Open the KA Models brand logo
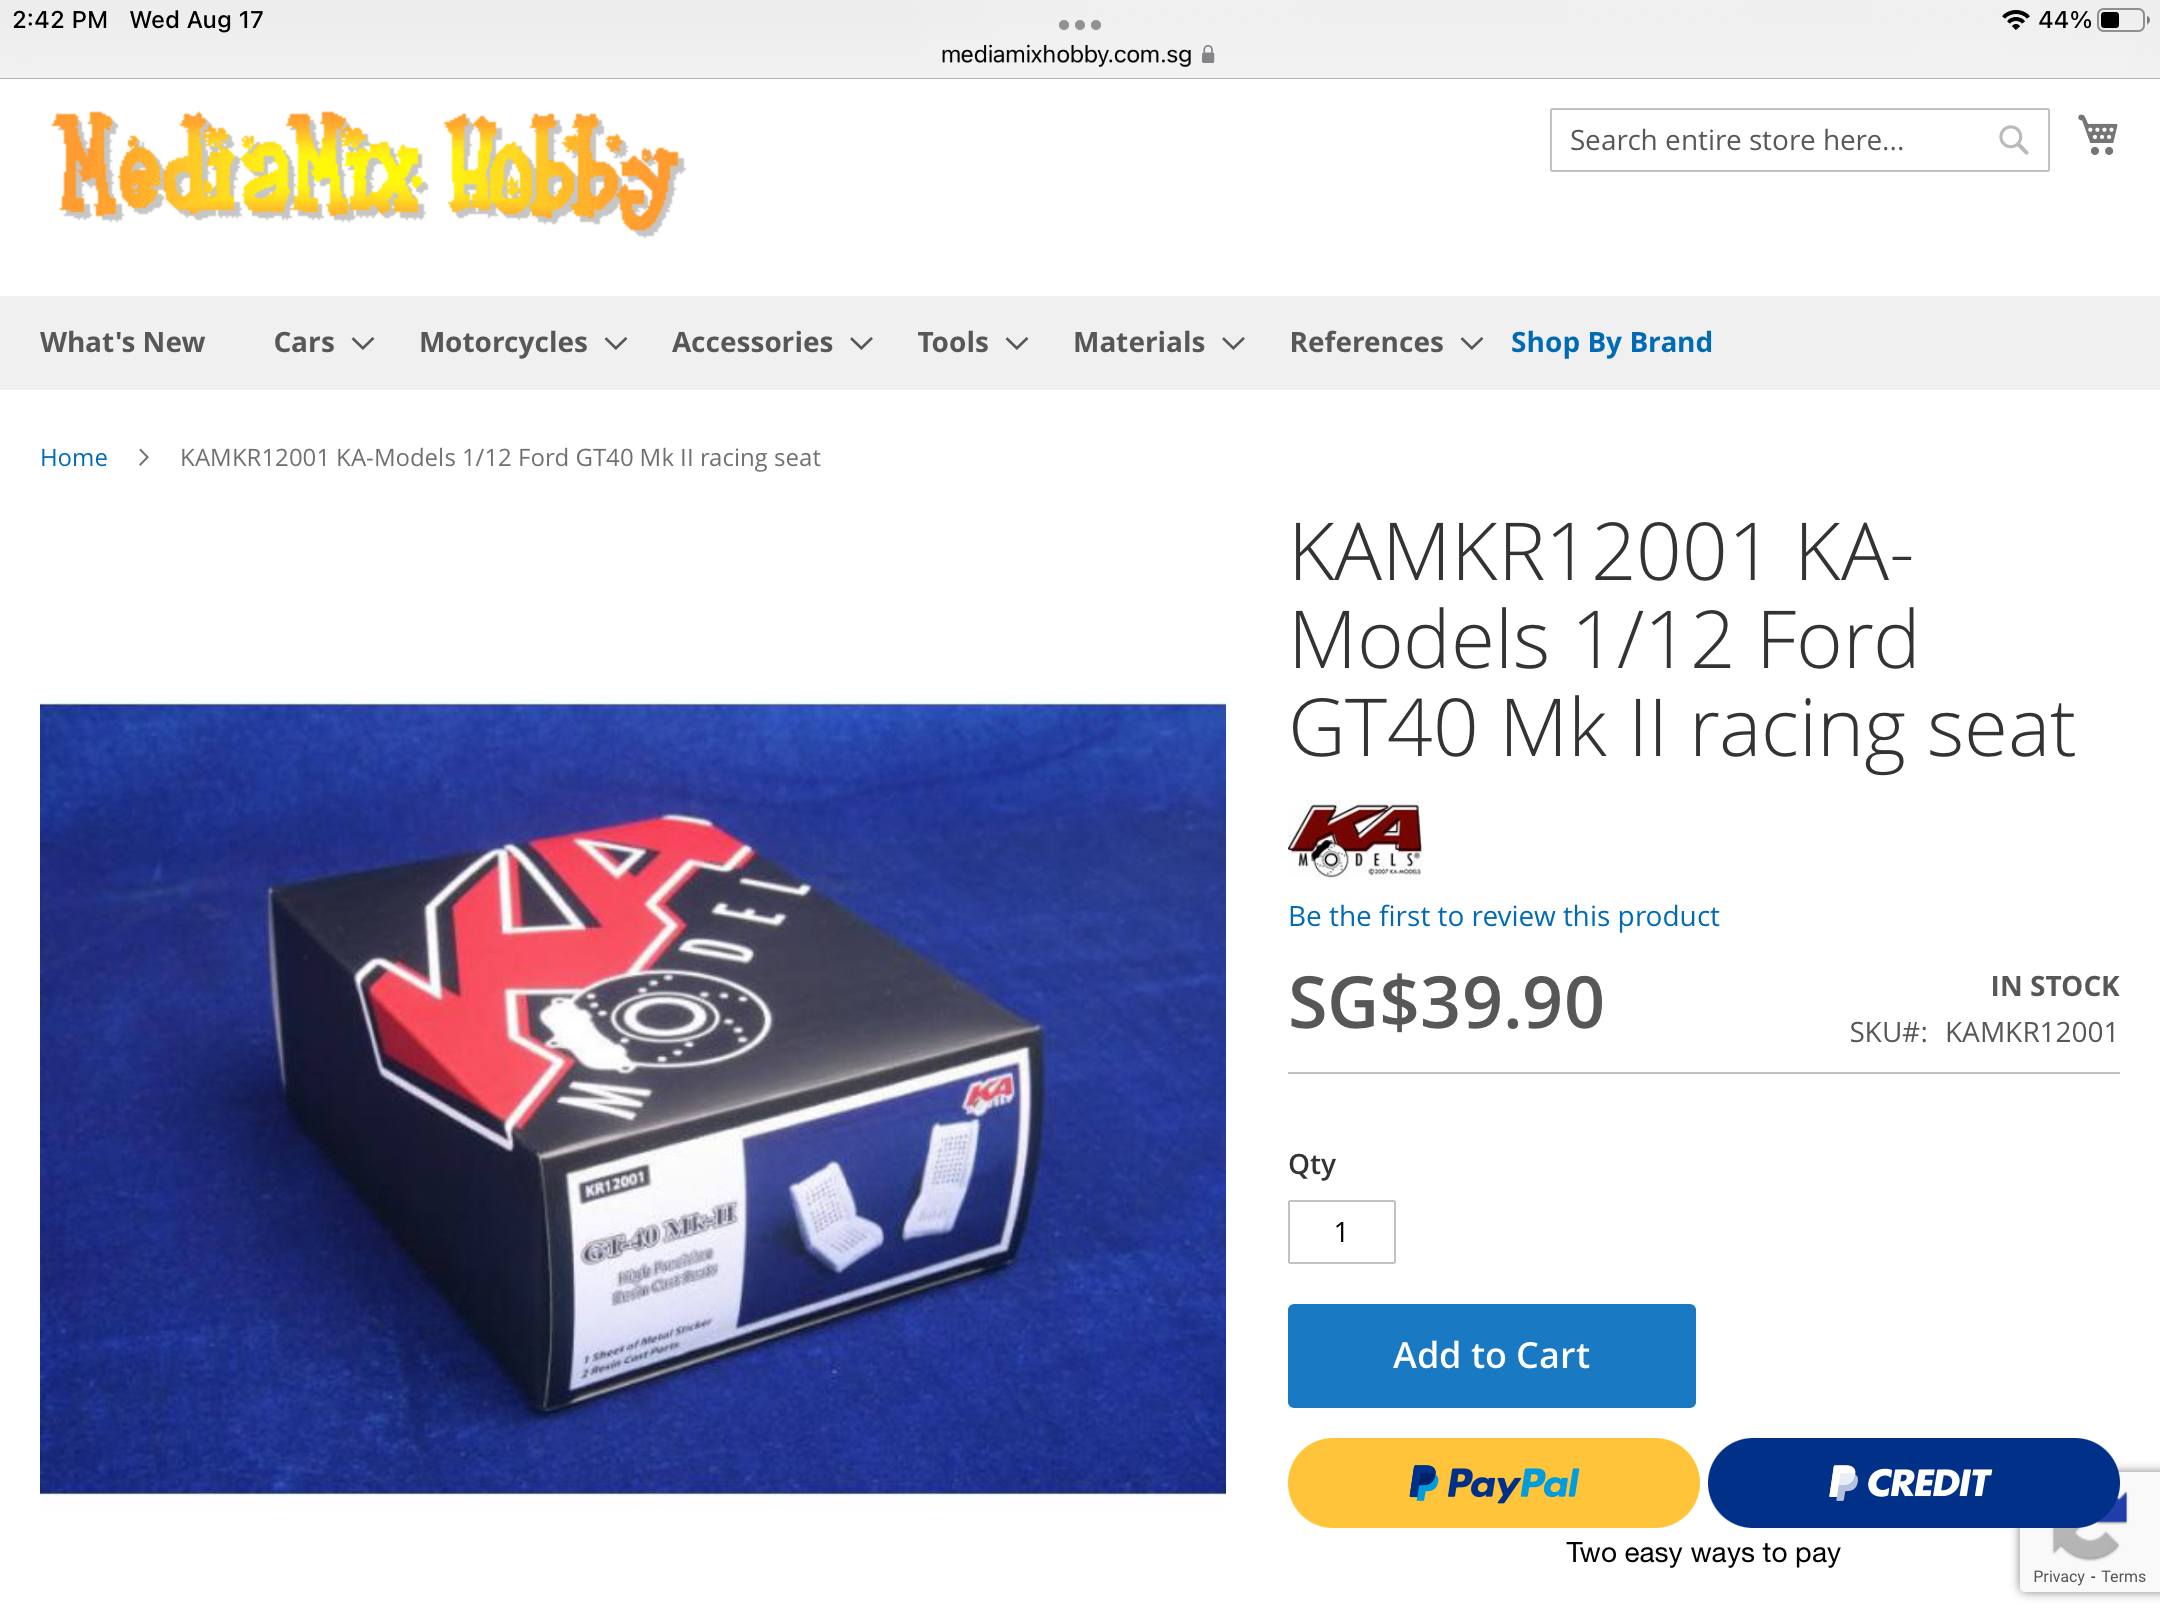 pos(1355,840)
